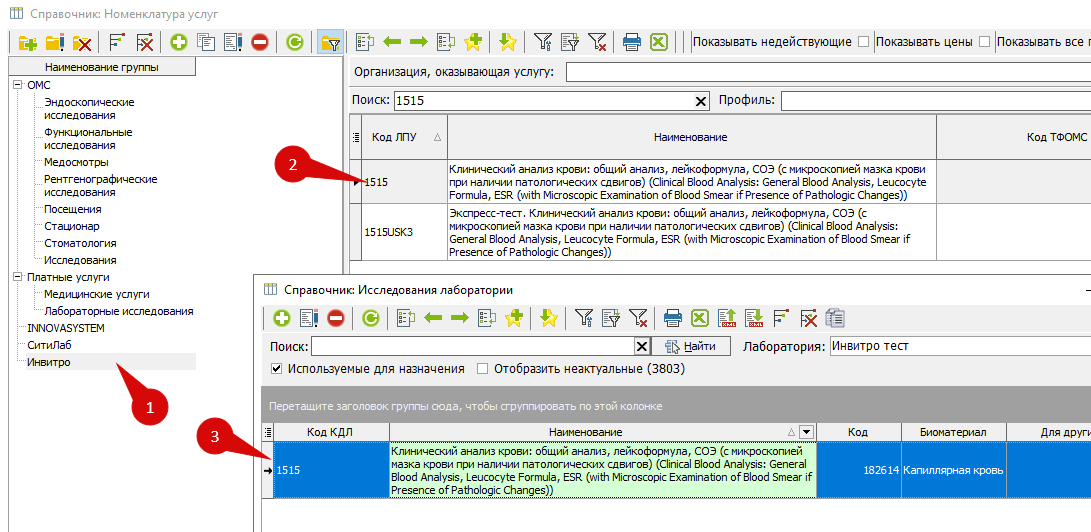The height and width of the screenshot is (532, 1091).
Task: Open the Наименование column filter dropdown
Action: click(x=807, y=432)
